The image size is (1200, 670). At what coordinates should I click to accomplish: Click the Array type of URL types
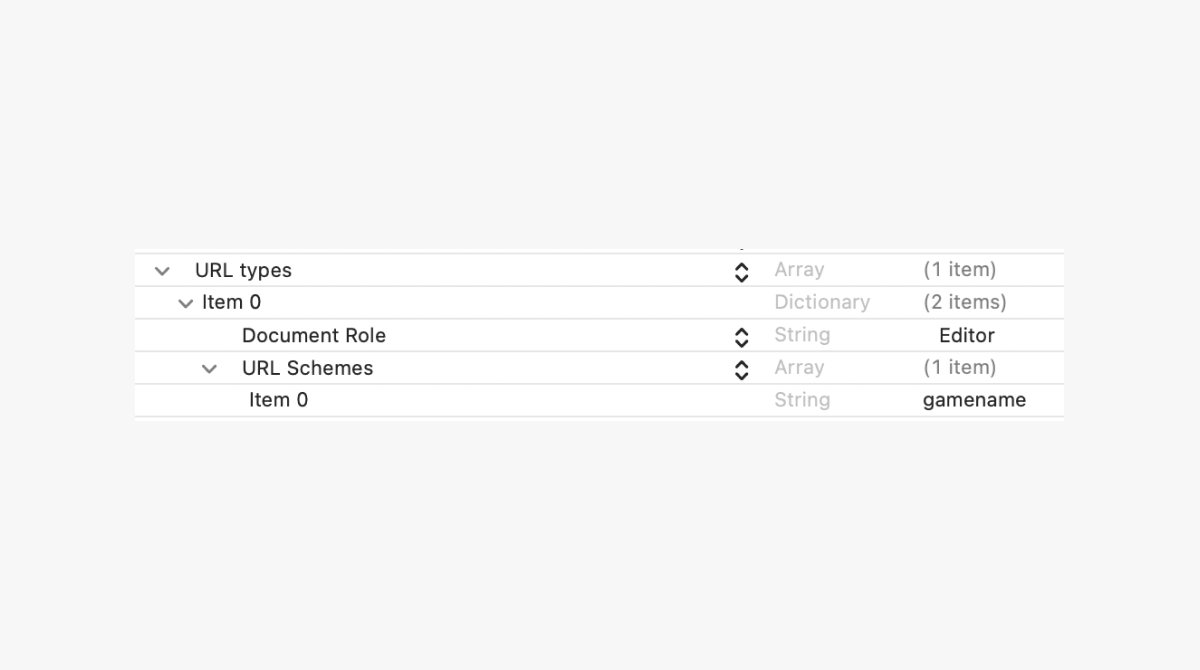click(799, 270)
